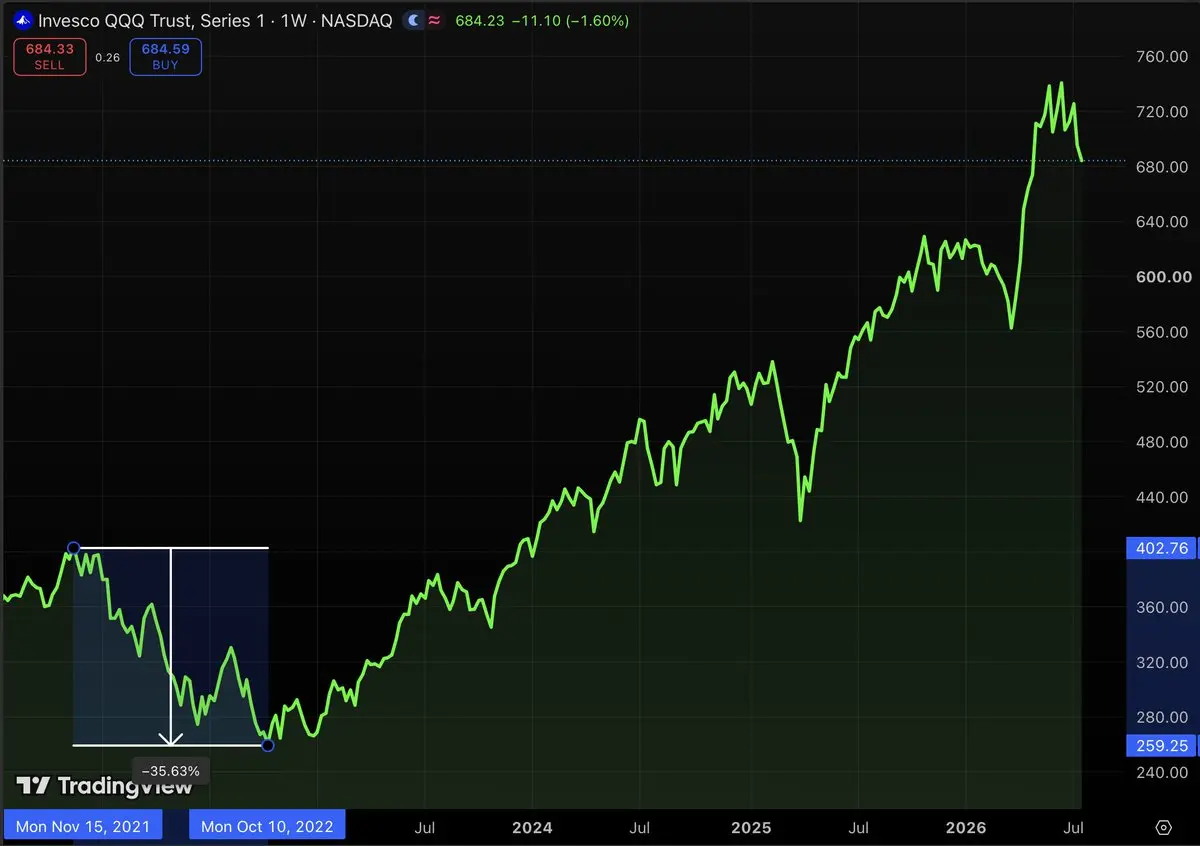The width and height of the screenshot is (1200, 846).
Task: Click the 259.25 price axis tag
Action: (1162, 745)
